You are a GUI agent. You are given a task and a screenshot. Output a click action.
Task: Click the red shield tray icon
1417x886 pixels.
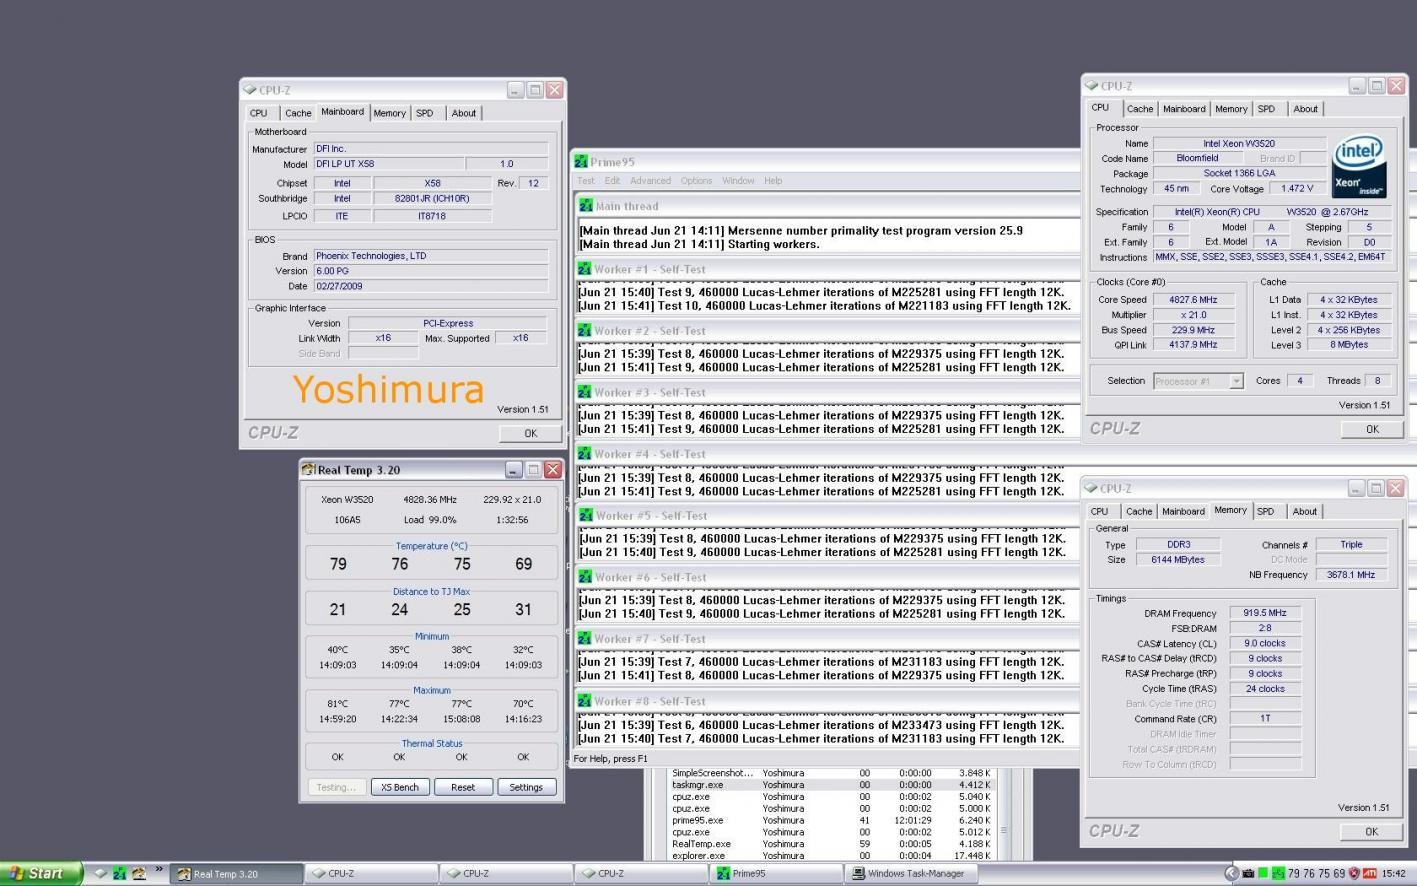coord(1354,873)
